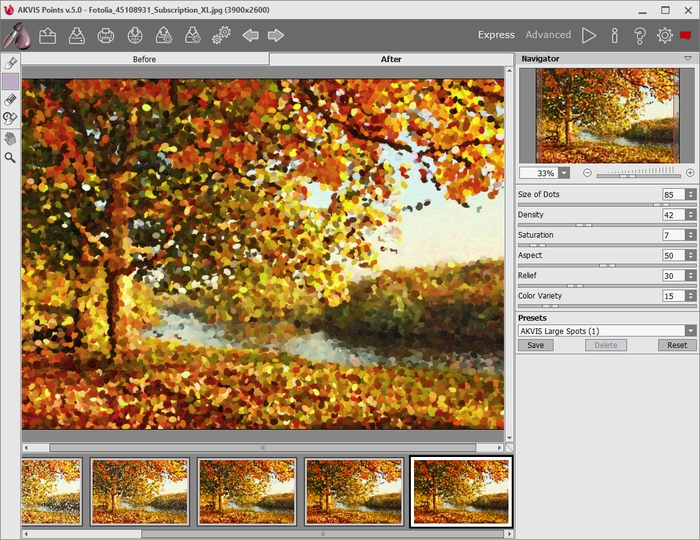Open Preferences gear icon
700x540 pixels.
[665, 35]
